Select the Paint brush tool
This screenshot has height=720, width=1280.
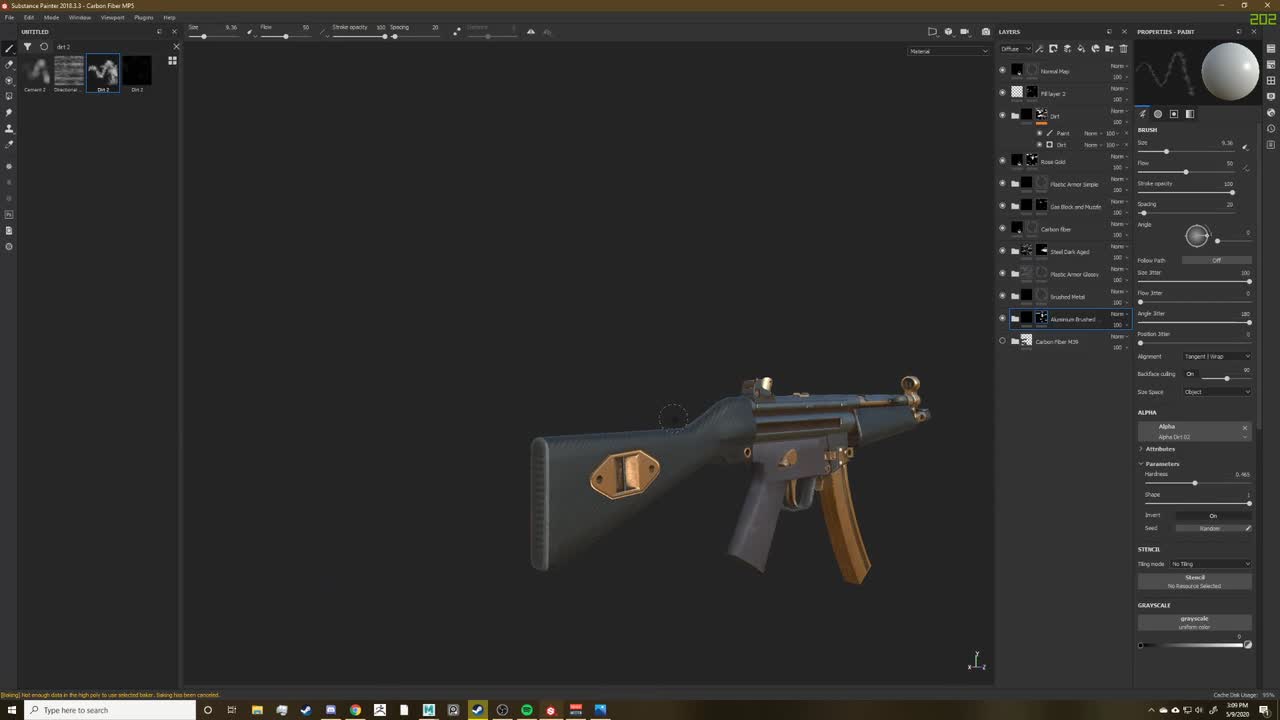10,48
